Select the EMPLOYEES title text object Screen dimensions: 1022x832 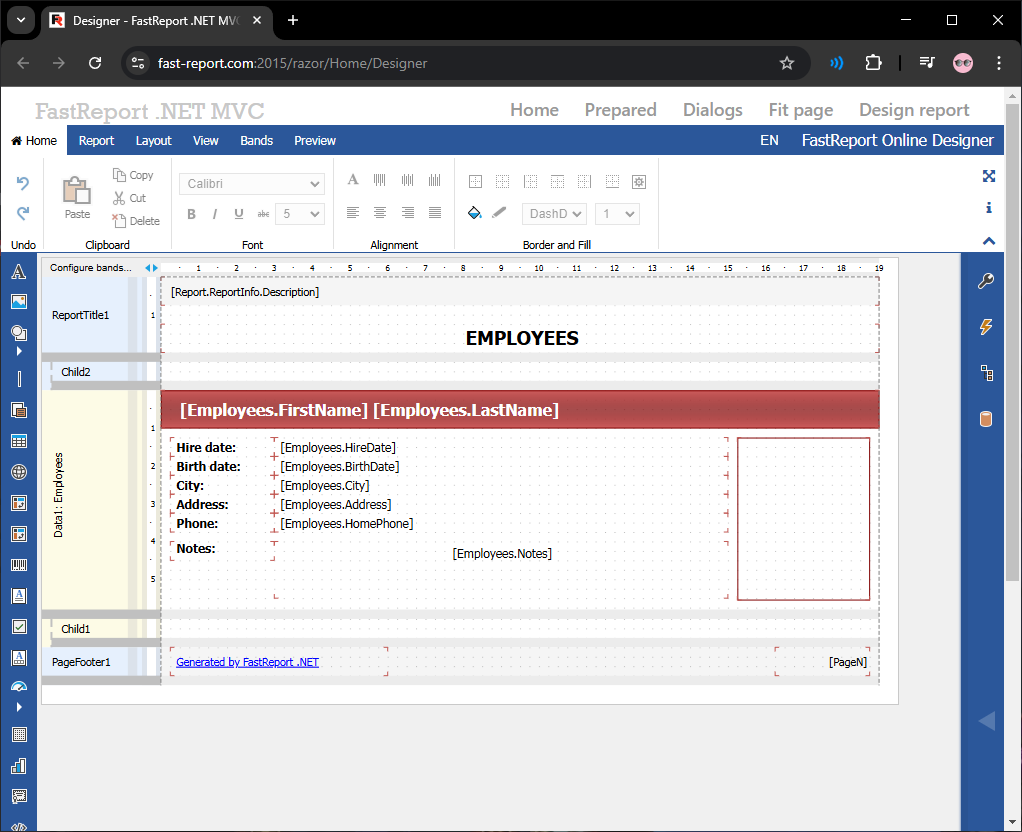pyautogui.click(x=521, y=338)
